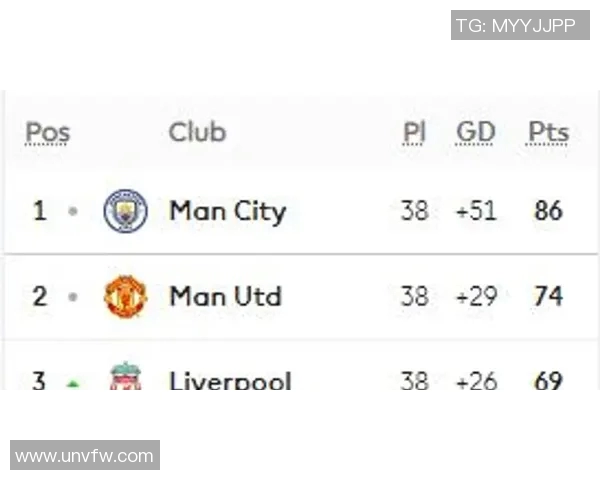Click the Liverpool club crest
This screenshot has height=480, width=600.
126,378
